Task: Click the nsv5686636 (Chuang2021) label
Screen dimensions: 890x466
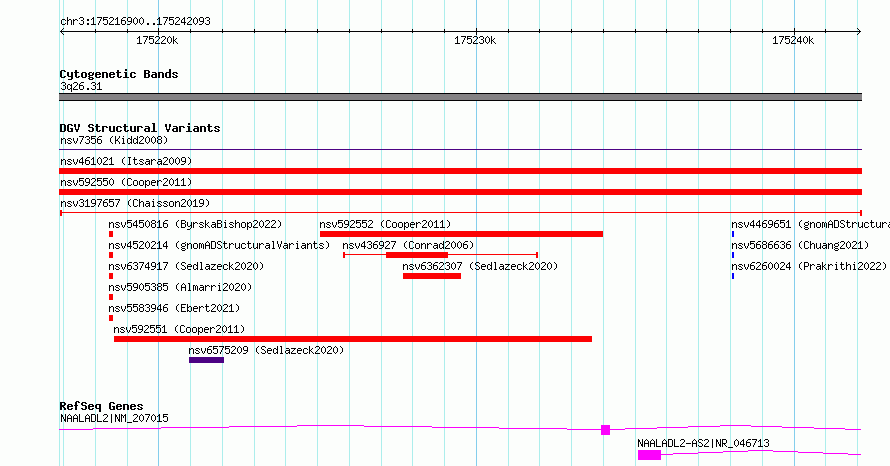Action: point(800,245)
